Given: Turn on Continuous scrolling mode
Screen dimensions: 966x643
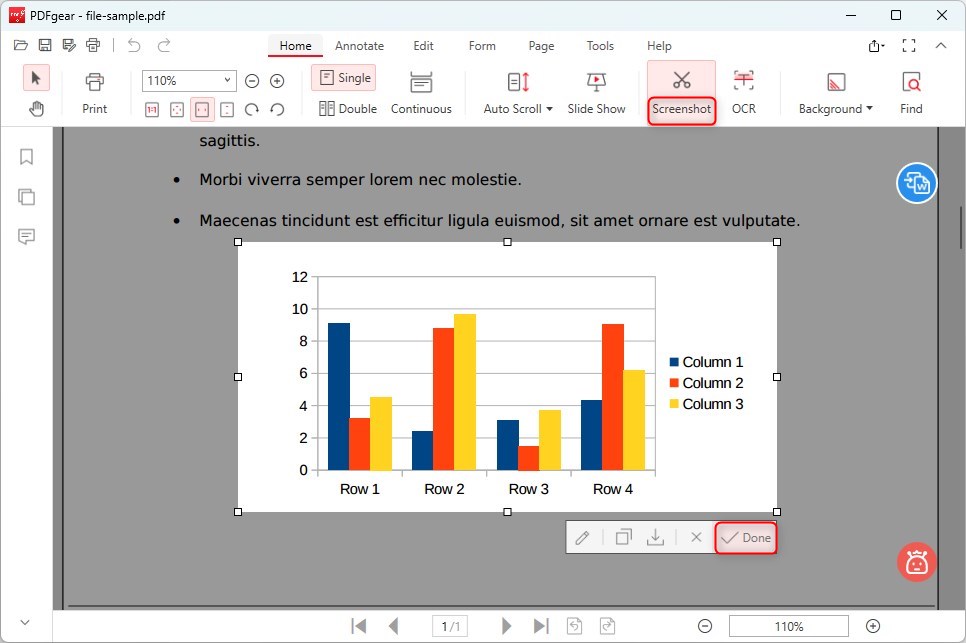Looking at the screenshot, I should tap(421, 89).
